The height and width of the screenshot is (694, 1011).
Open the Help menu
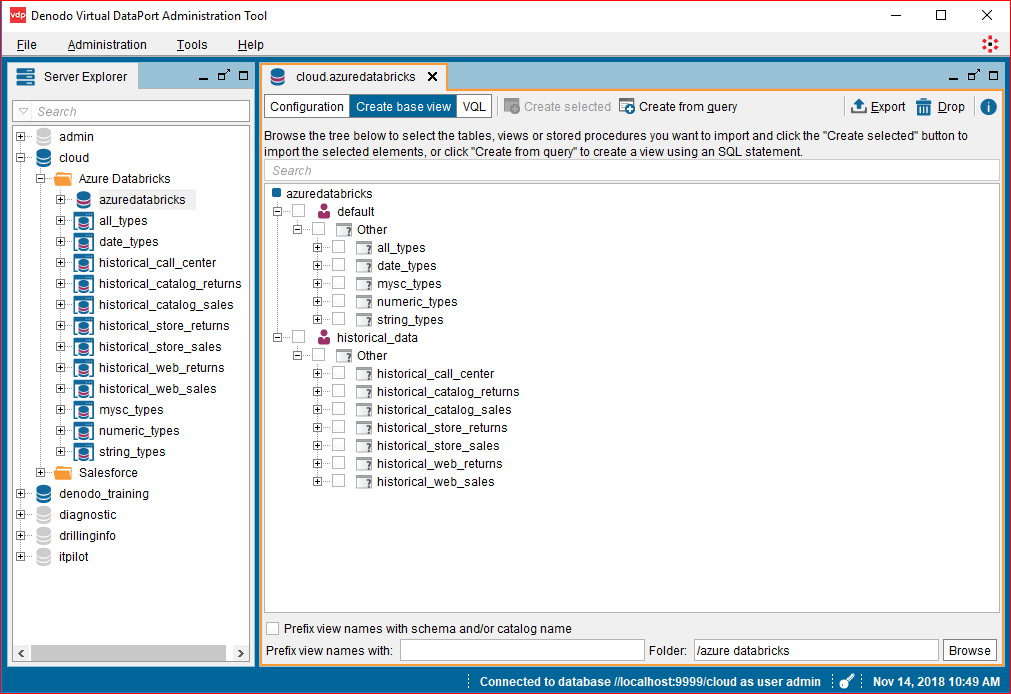pos(251,45)
